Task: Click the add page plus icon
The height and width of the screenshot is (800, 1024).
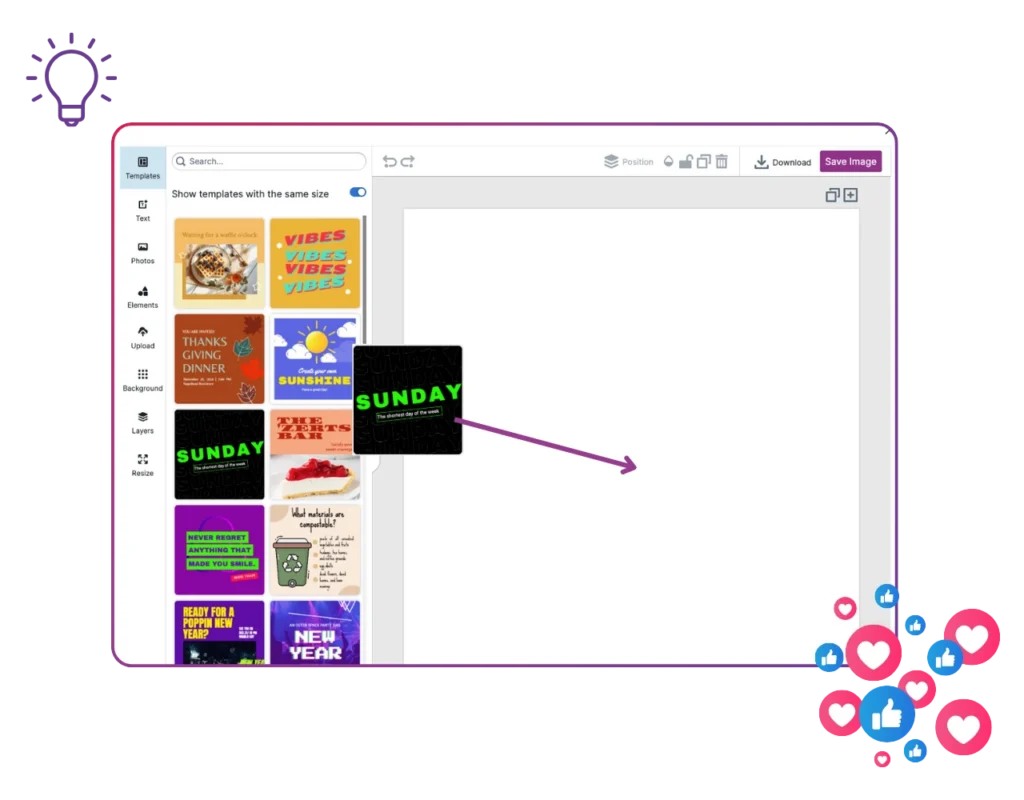Action: click(x=851, y=195)
